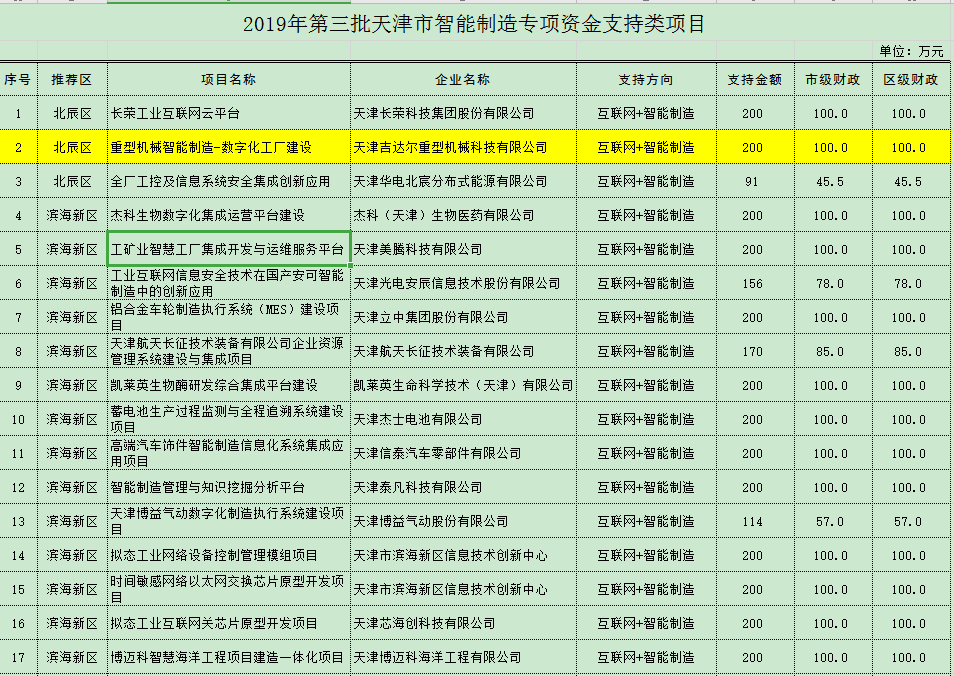Click the 企业名称 header cell
The height and width of the screenshot is (676, 954).
tap(463, 79)
